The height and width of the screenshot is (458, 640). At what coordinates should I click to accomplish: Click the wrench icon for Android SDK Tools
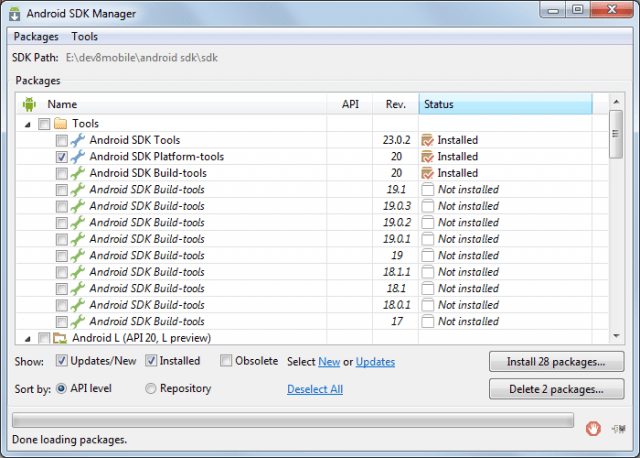click(78, 140)
